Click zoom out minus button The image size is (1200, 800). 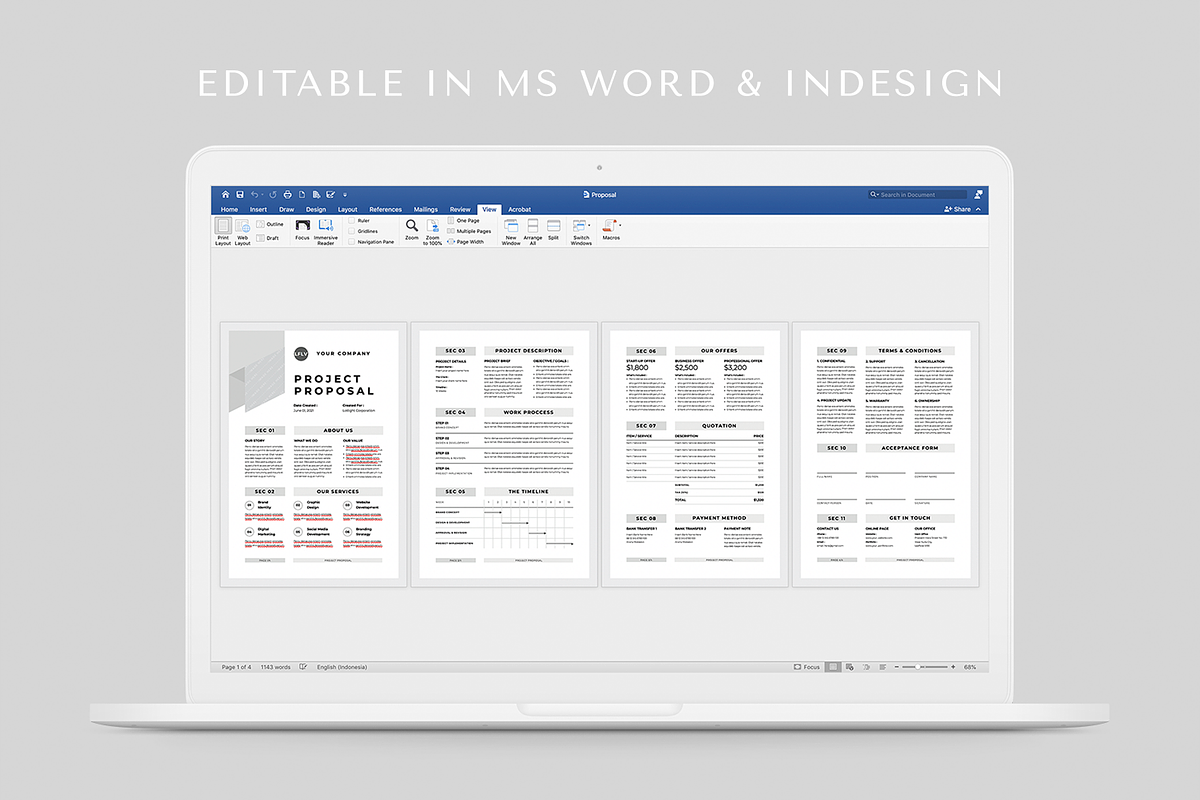[897, 667]
